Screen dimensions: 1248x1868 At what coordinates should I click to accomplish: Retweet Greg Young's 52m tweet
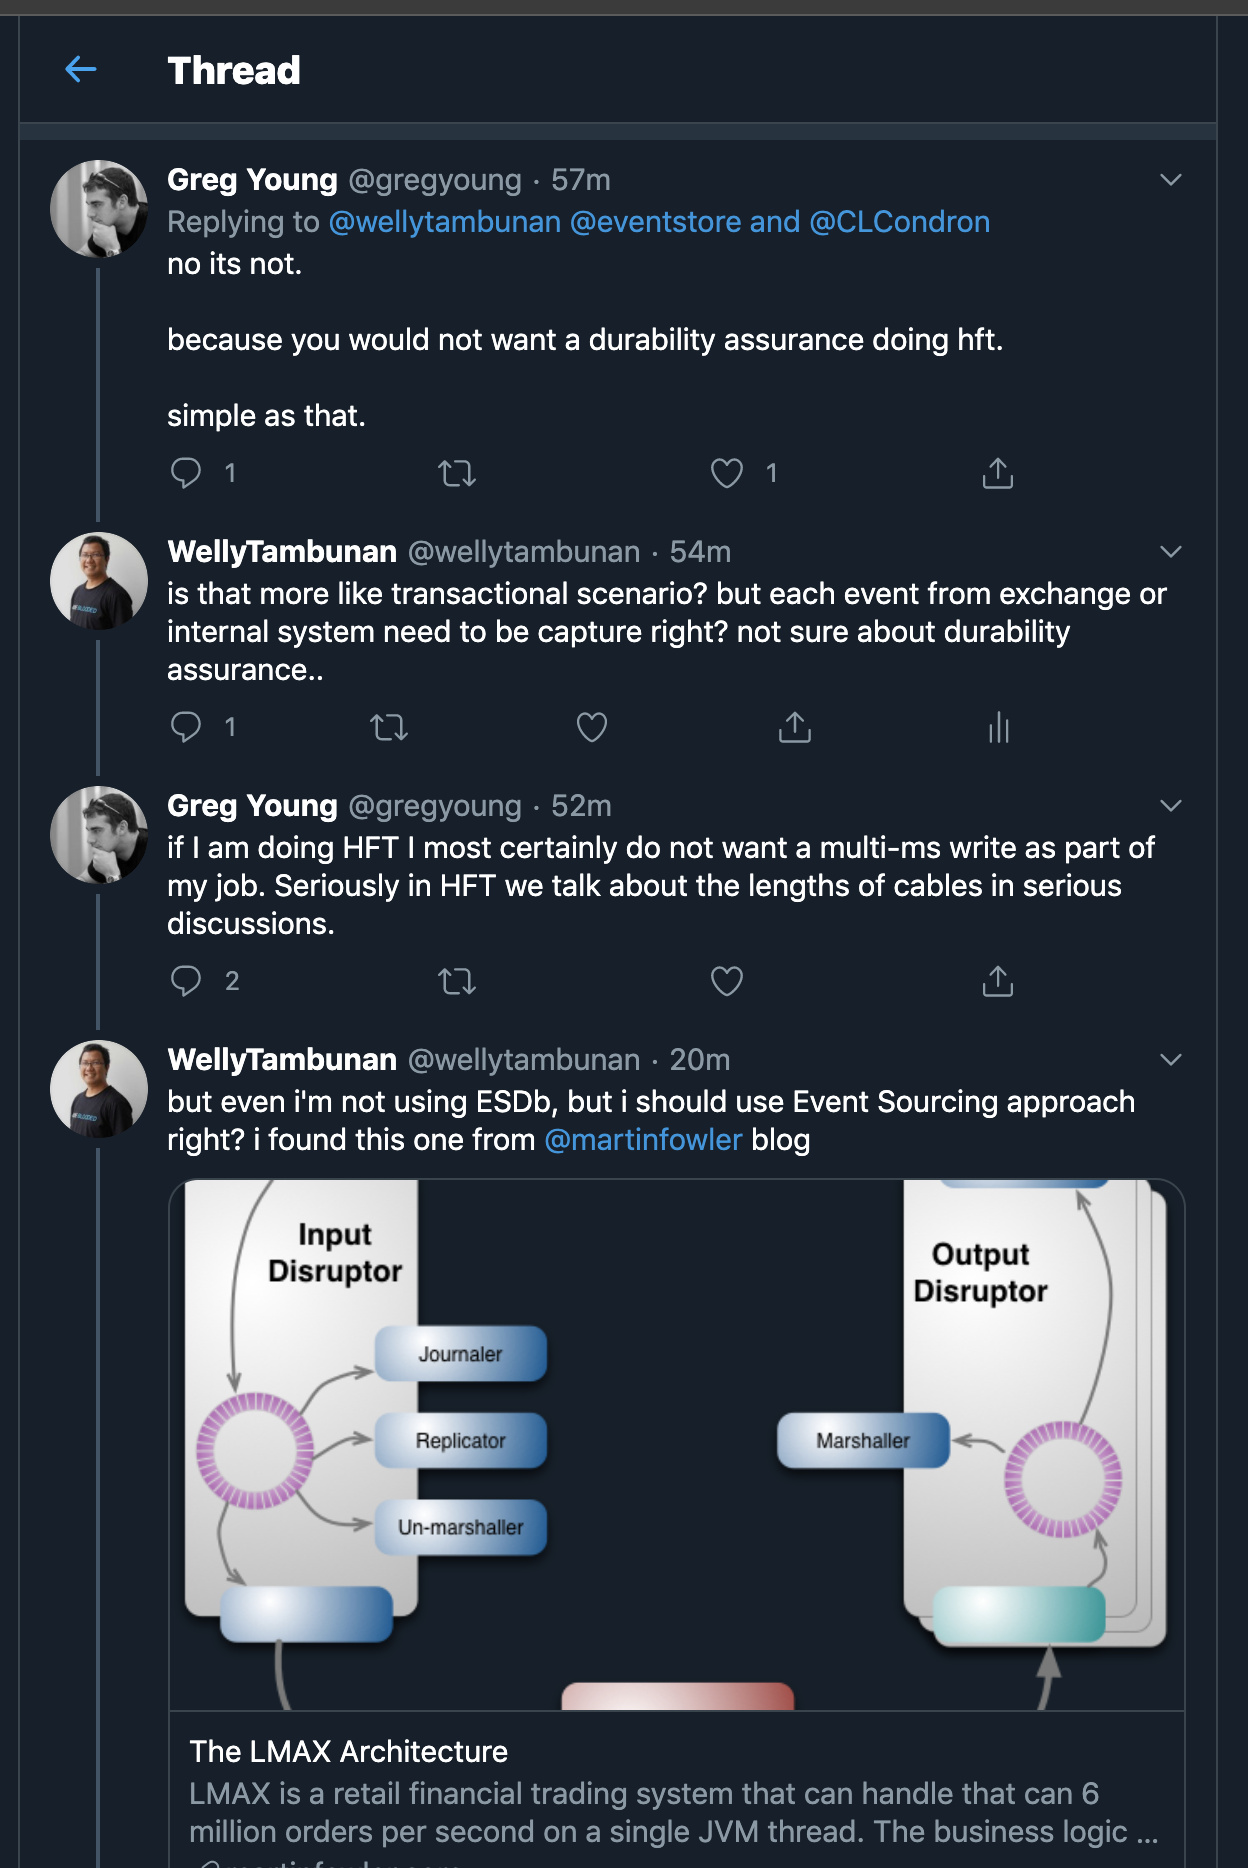click(457, 980)
